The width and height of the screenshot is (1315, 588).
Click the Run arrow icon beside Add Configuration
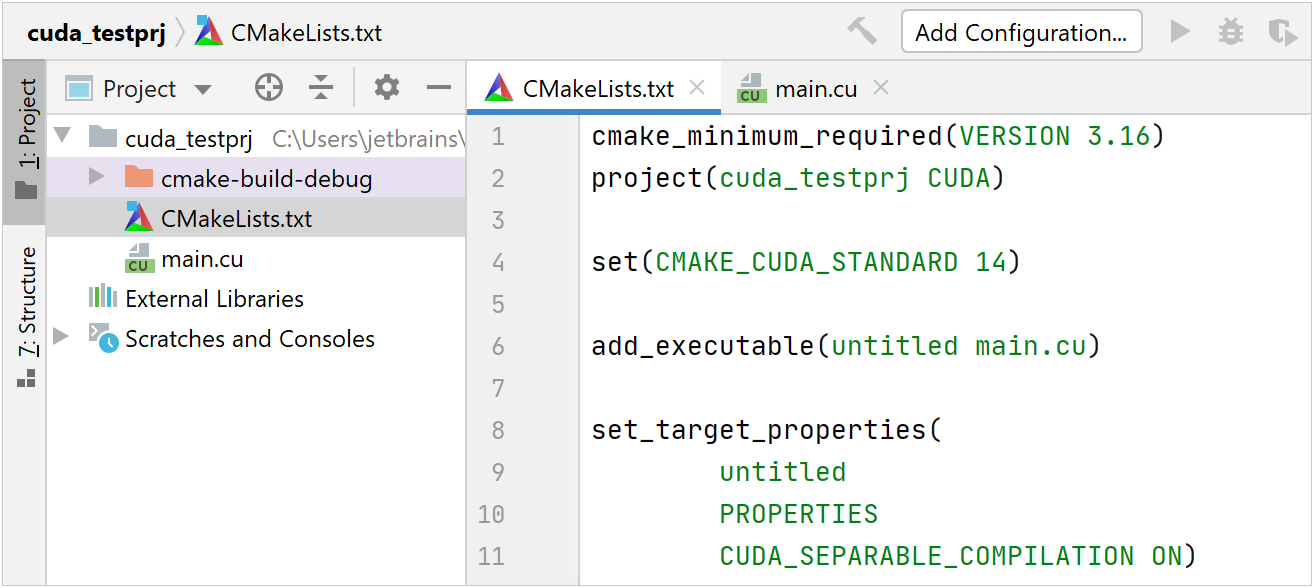1180,31
